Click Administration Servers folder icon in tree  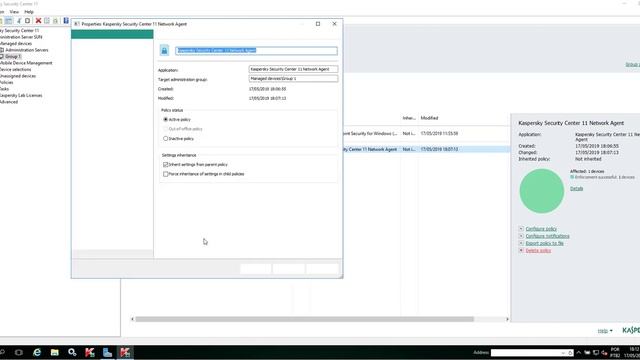tap(2, 50)
